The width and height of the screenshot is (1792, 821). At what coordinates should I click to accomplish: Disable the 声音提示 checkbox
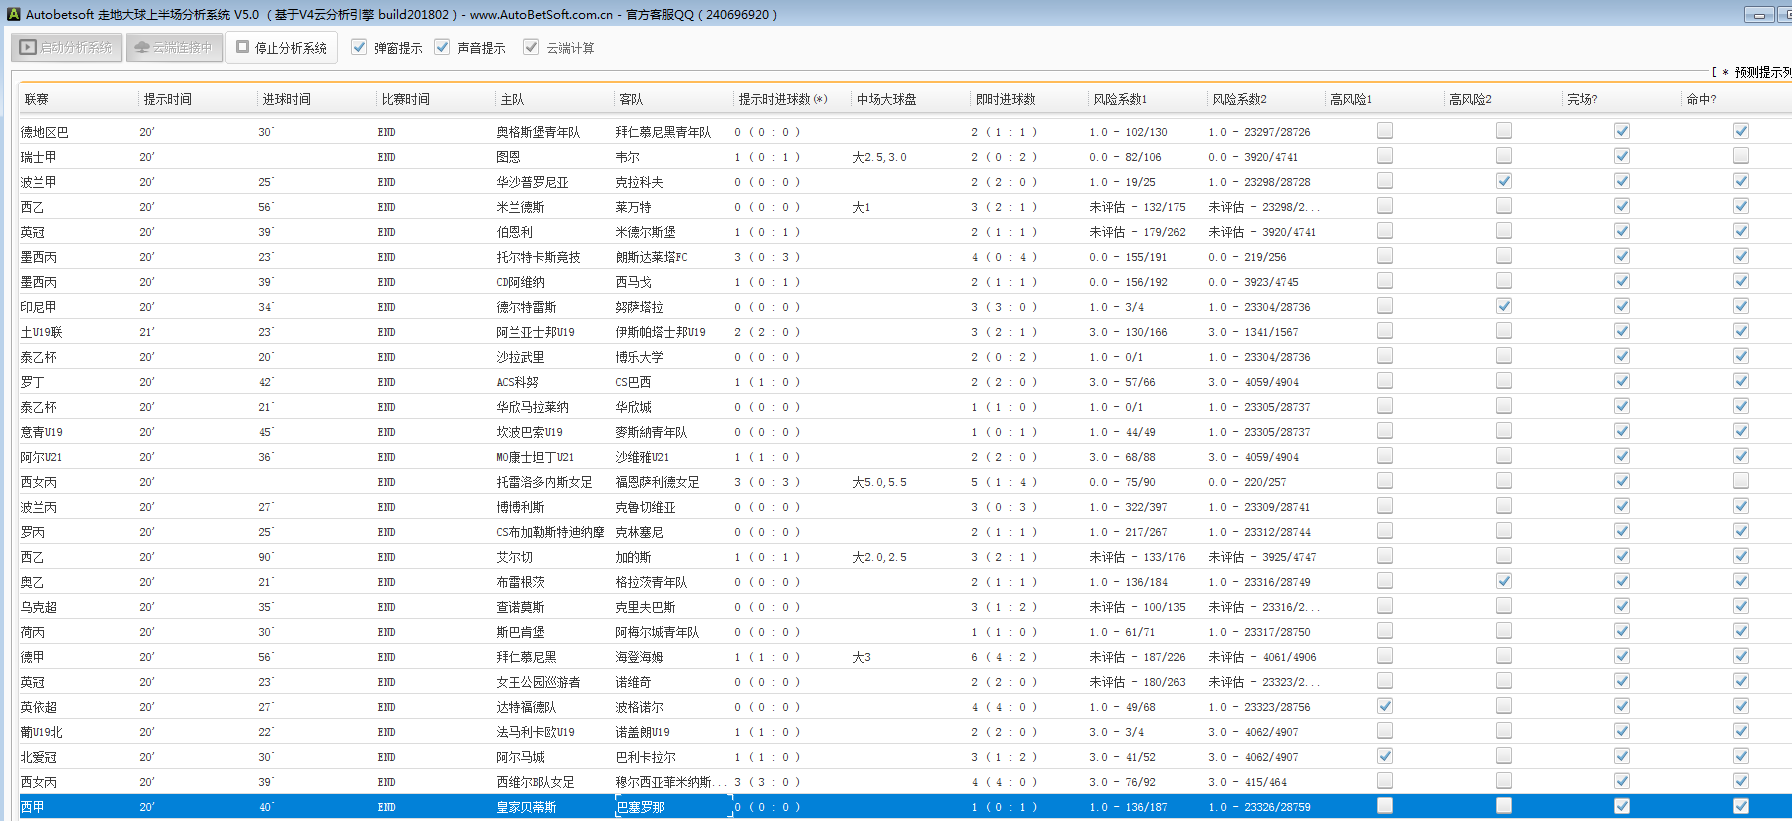tap(442, 47)
